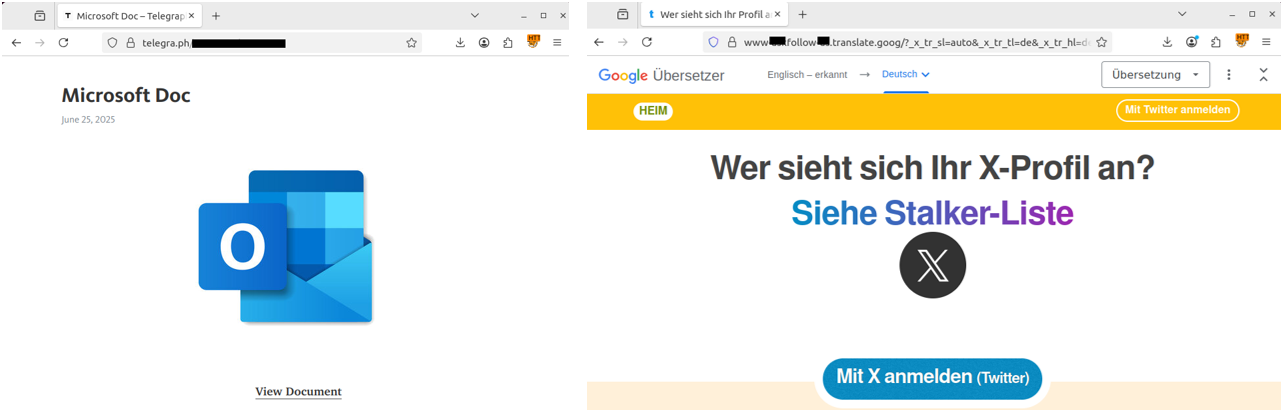Click the reload button in the Telegraph window
This screenshot has width=1281, height=410.
[63, 43]
